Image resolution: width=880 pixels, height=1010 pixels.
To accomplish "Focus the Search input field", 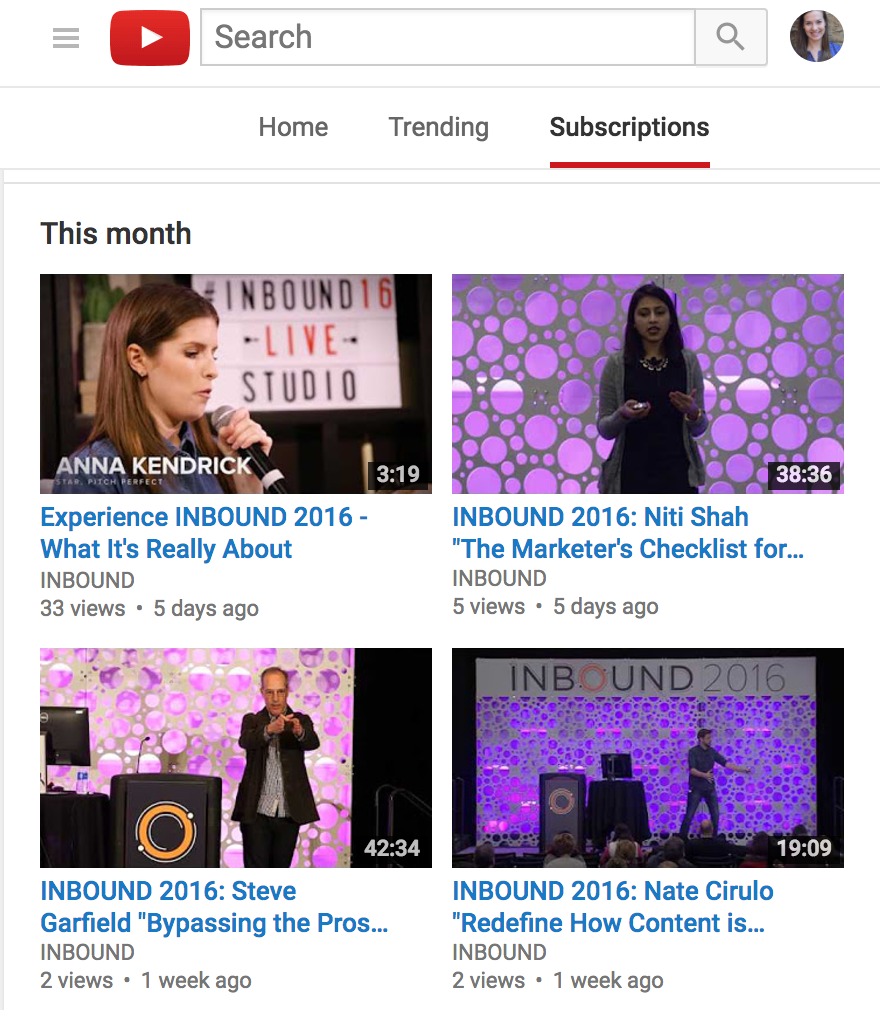I will coord(448,38).
